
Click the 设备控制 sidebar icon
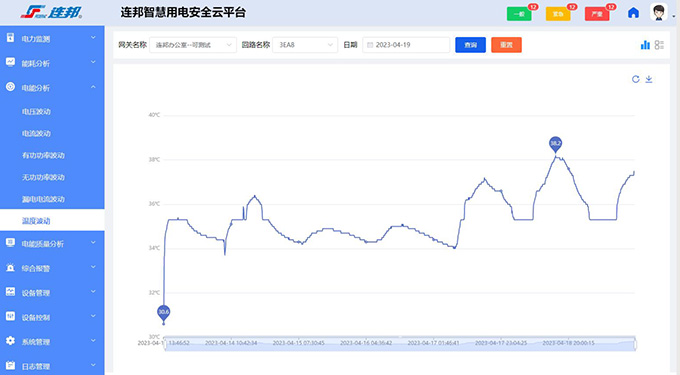[10, 316]
